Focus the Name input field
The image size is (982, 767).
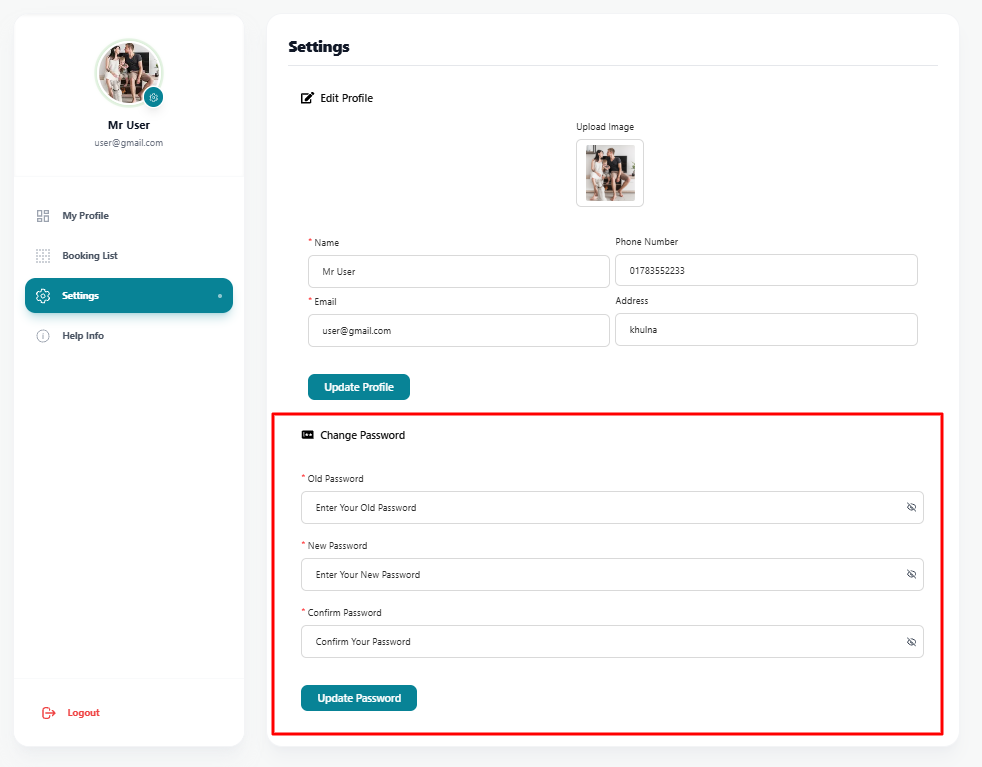coord(458,271)
